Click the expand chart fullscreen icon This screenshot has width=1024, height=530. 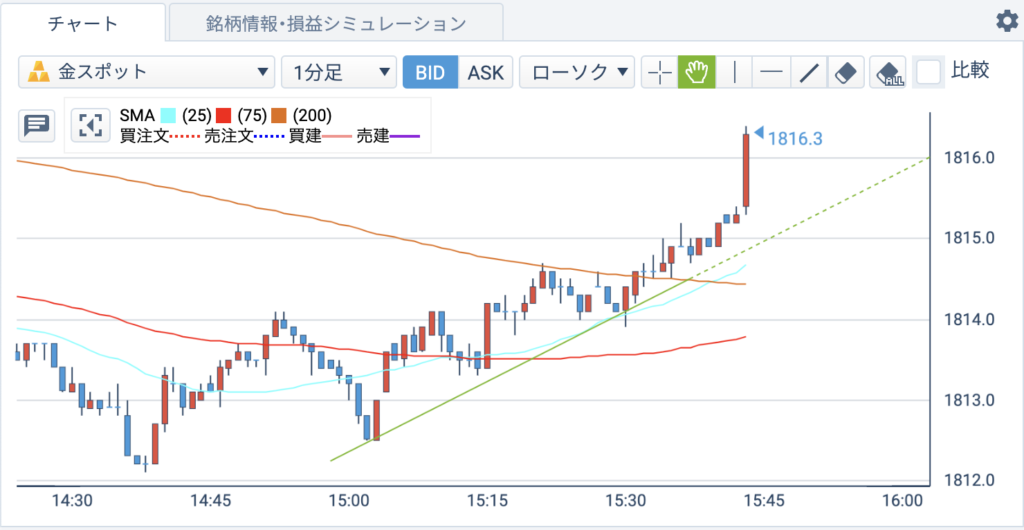[x=89, y=125]
